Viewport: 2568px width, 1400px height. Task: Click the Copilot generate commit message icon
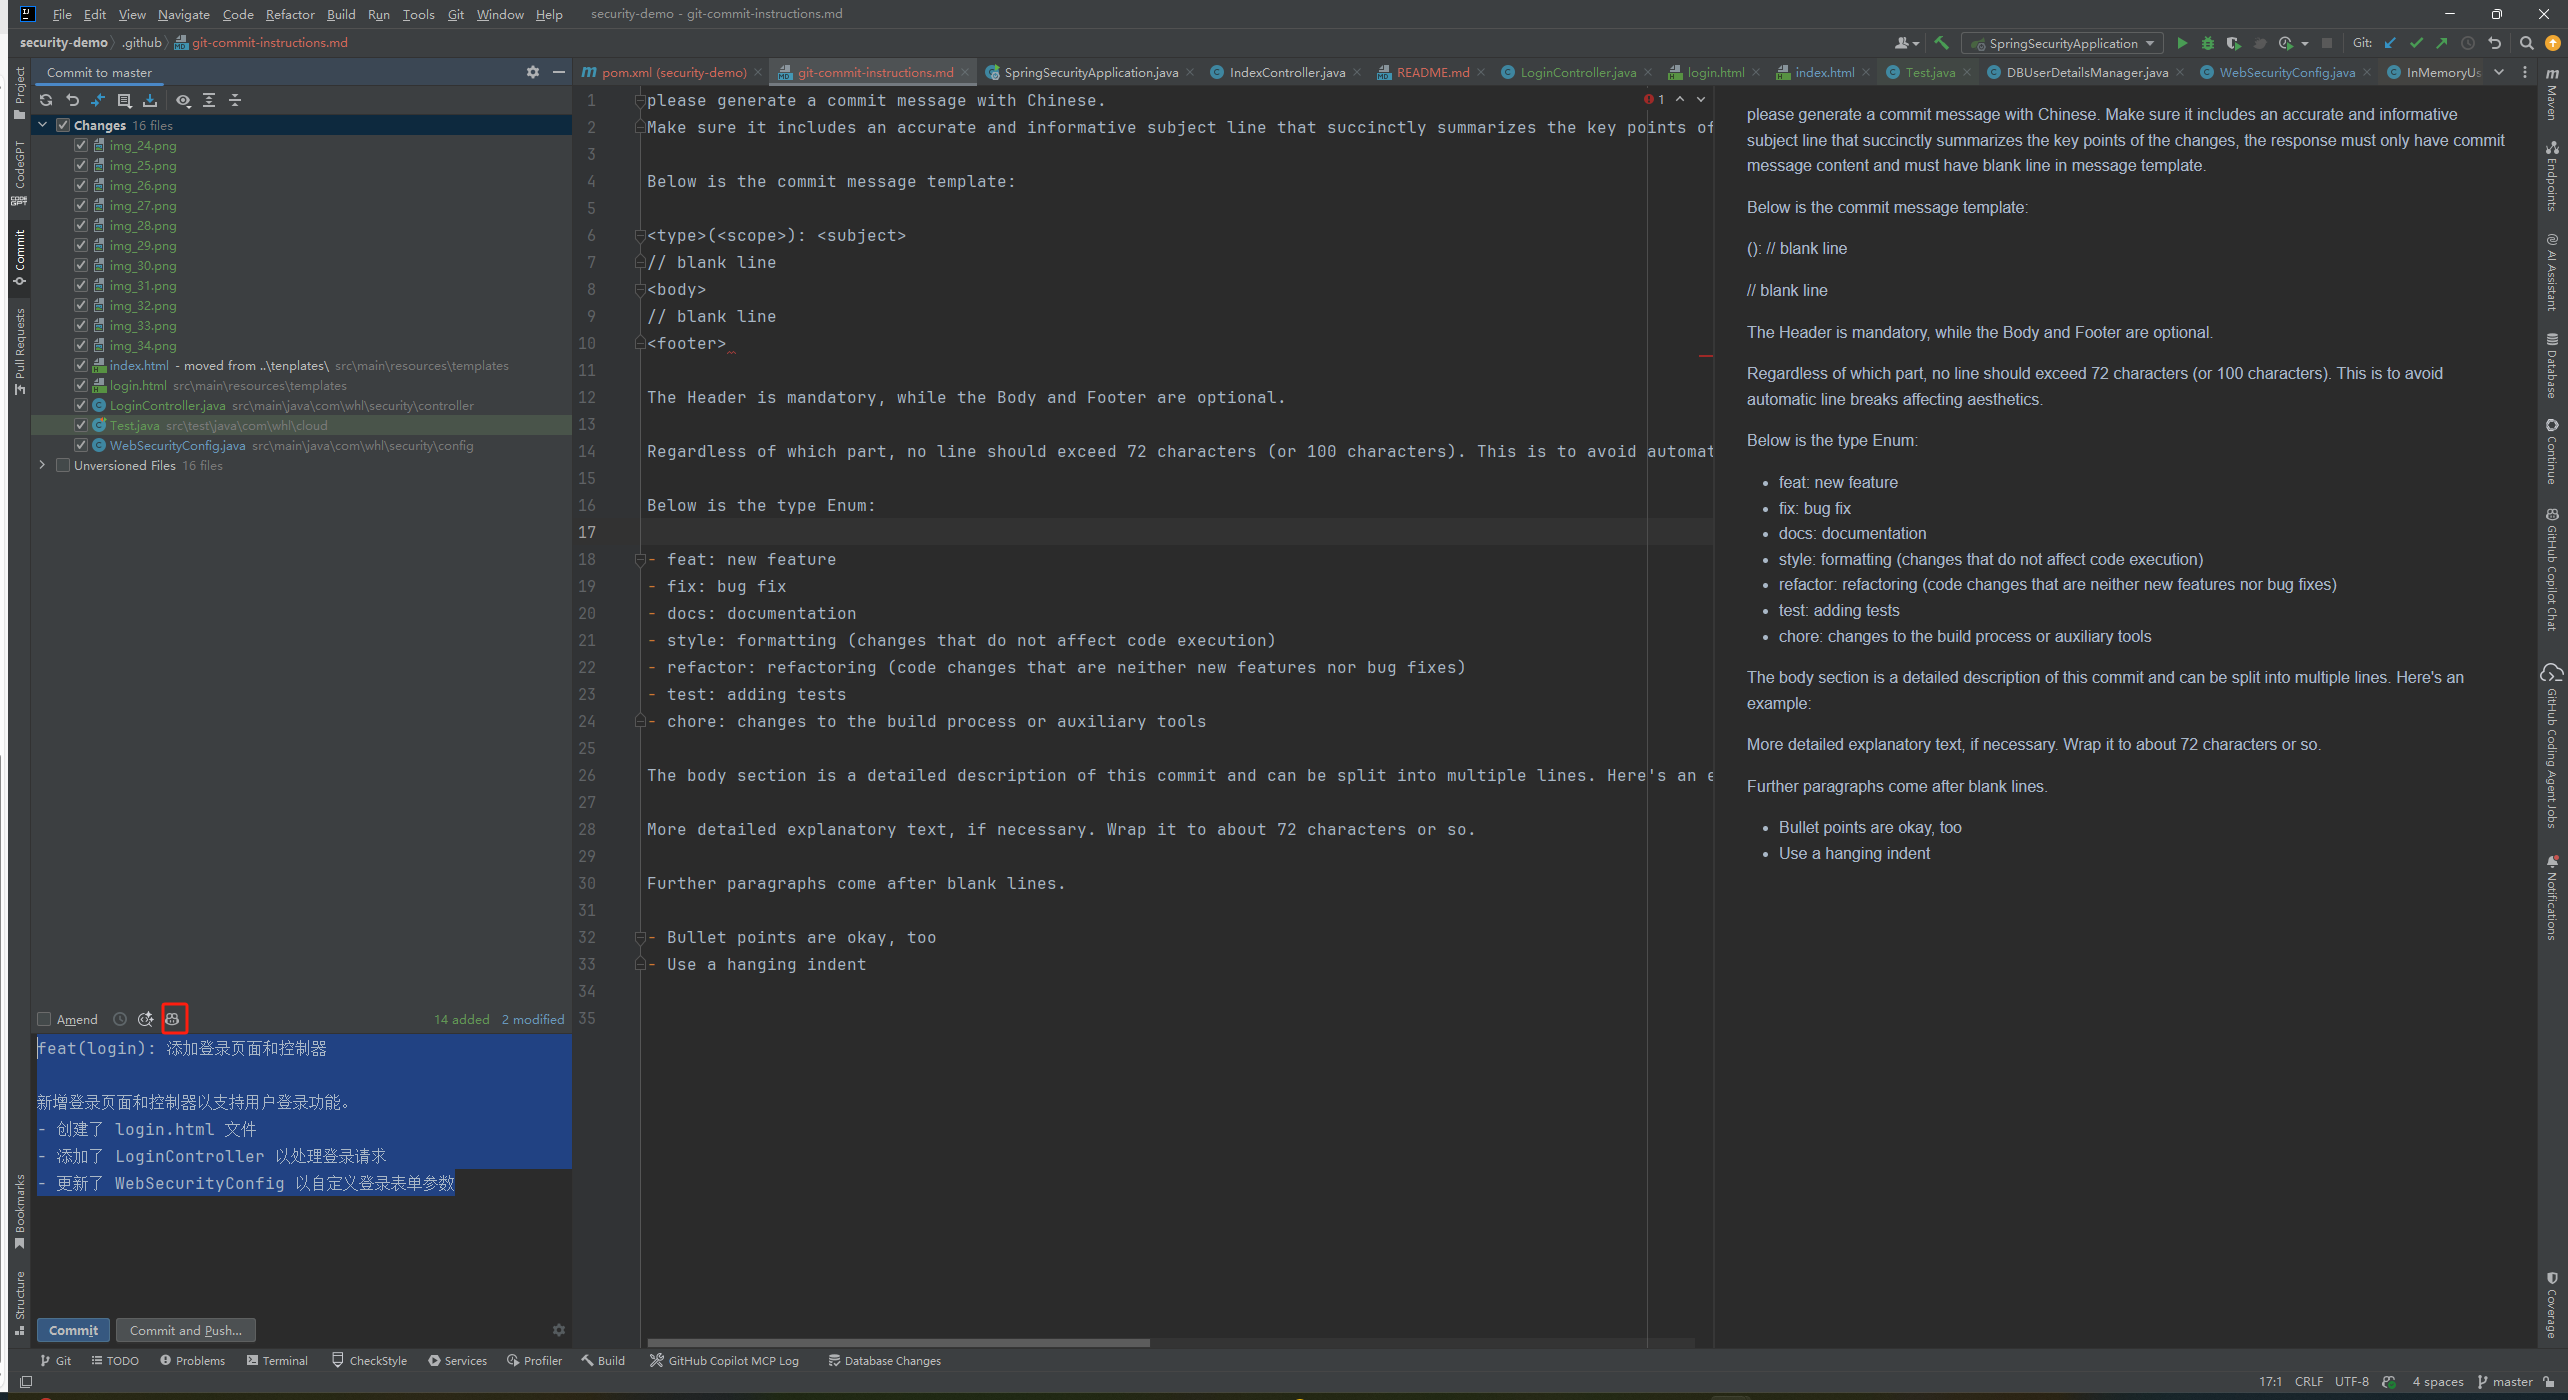coord(173,1019)
